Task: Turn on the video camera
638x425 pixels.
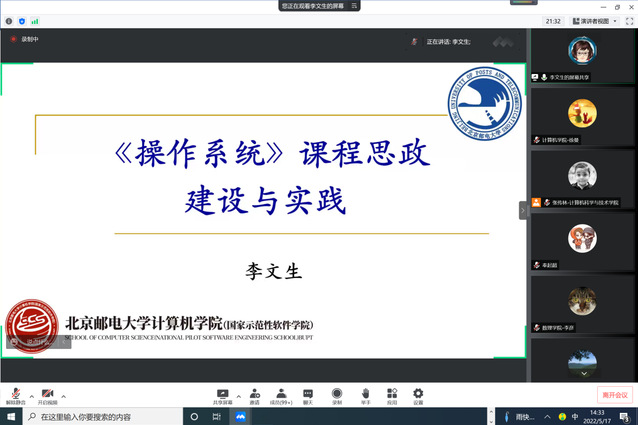Action: click(47, 394)
